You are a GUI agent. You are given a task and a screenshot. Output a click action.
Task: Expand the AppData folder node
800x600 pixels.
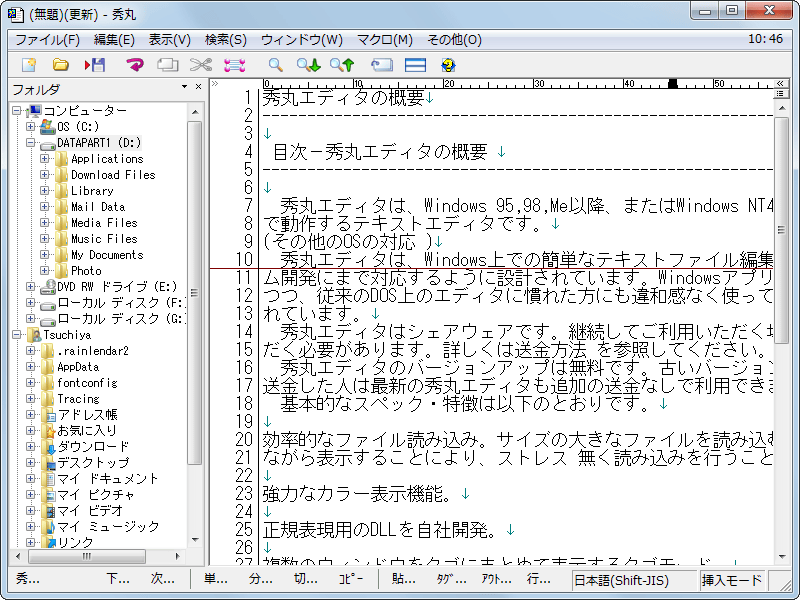[31, 366]
